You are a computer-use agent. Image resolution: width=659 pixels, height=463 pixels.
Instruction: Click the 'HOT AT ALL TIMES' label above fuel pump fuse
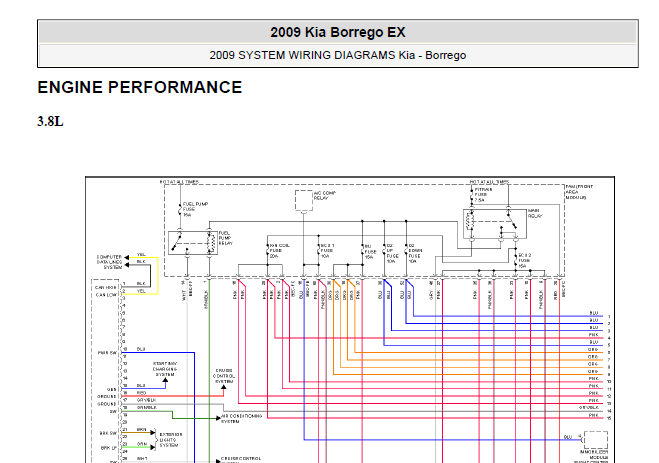coord(179,182)
